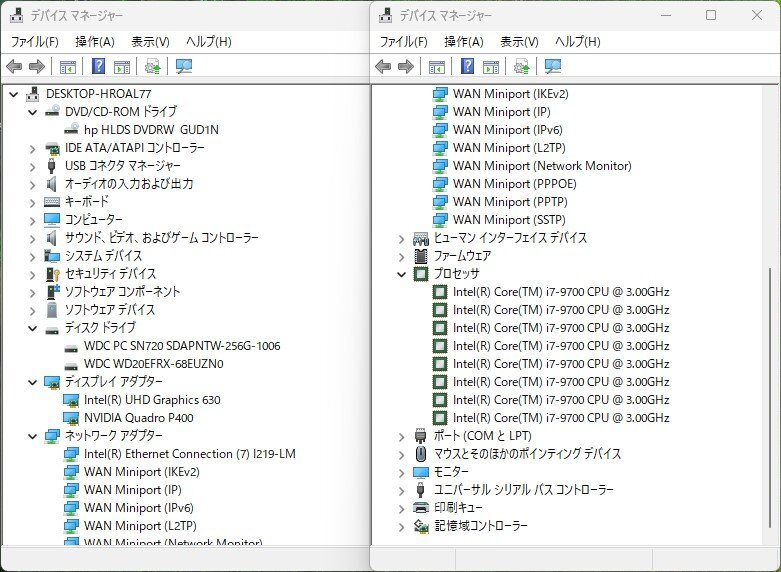Viewport: 781px width, 572px height.
Task: Select Intel(R) UHD Graphics 630 icon
Action: click(71, 400)
